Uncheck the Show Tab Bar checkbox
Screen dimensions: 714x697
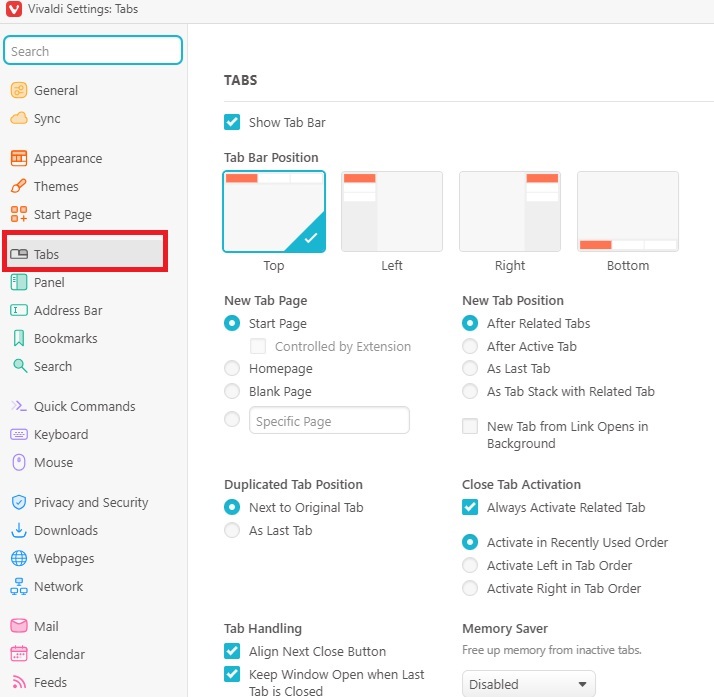[x=232, y=122]
